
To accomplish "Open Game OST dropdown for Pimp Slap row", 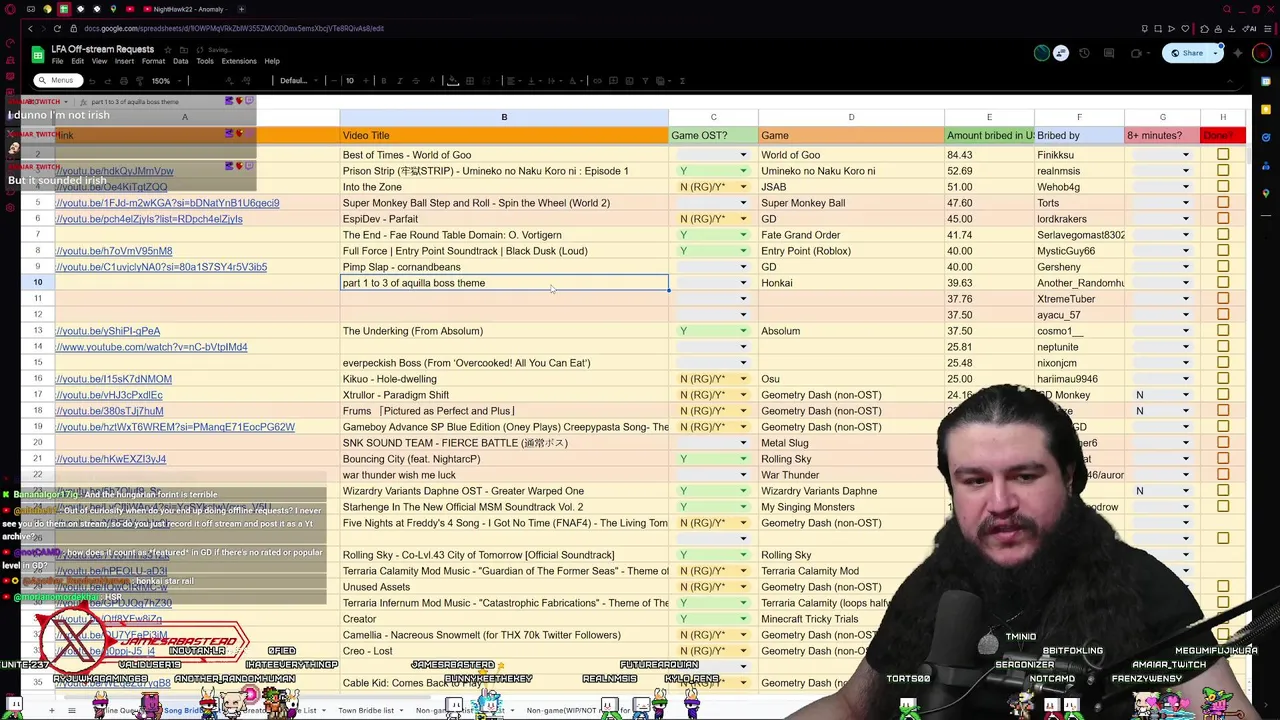I will (742, 267).
